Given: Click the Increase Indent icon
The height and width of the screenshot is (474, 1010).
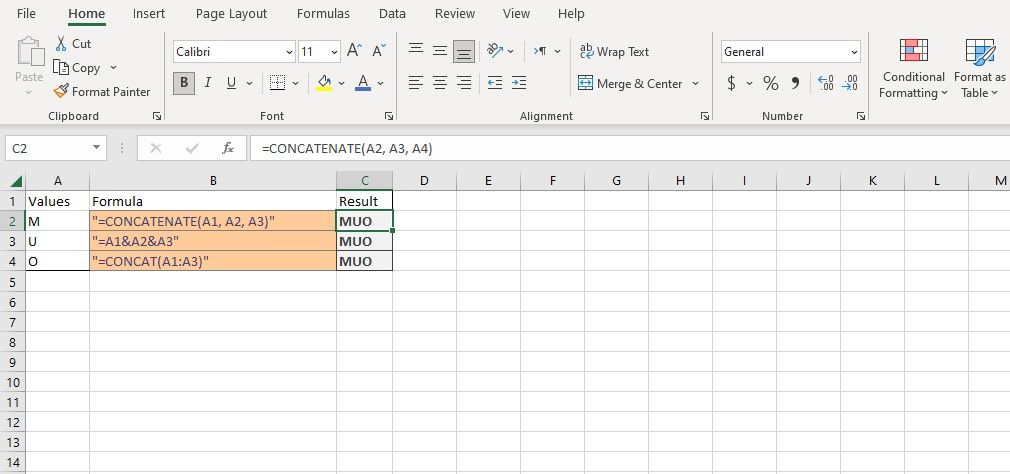Looking at the screenshot, I should (x=518, y=83).
